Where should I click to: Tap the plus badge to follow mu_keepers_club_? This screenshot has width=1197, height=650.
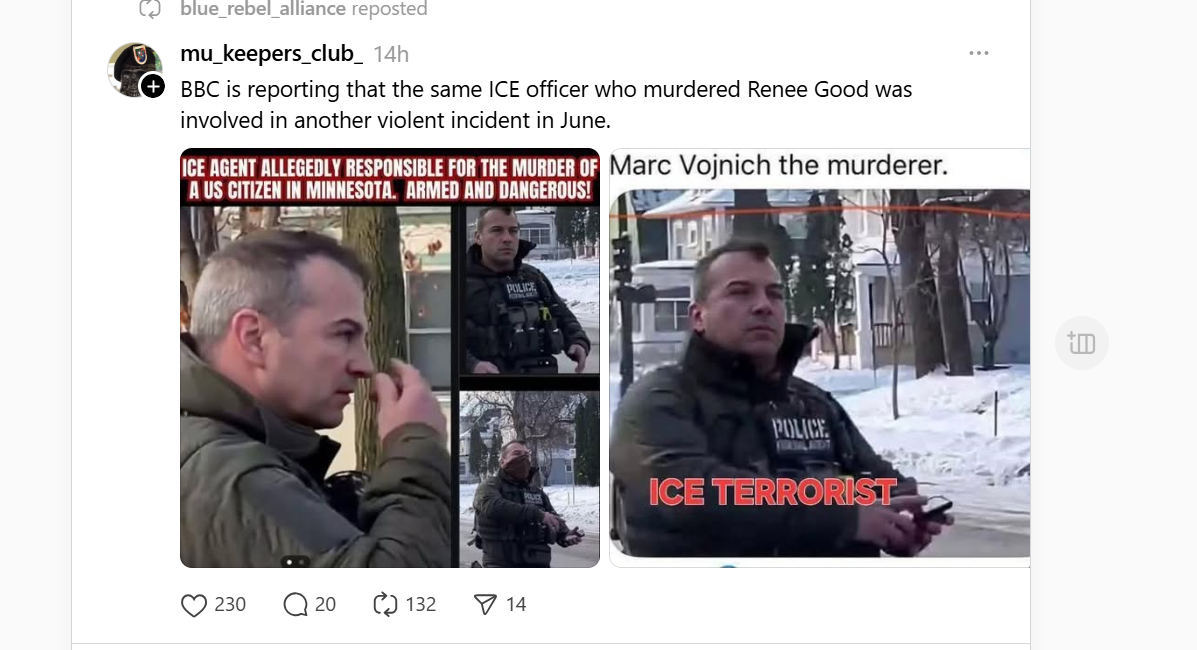click(x=153, y=86)
